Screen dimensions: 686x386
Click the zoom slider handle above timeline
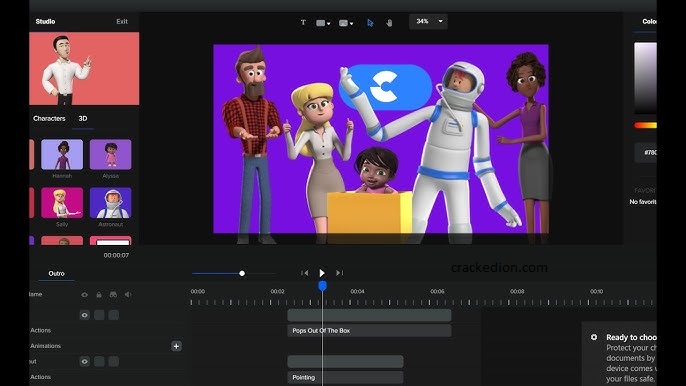[x=242, y=274]
